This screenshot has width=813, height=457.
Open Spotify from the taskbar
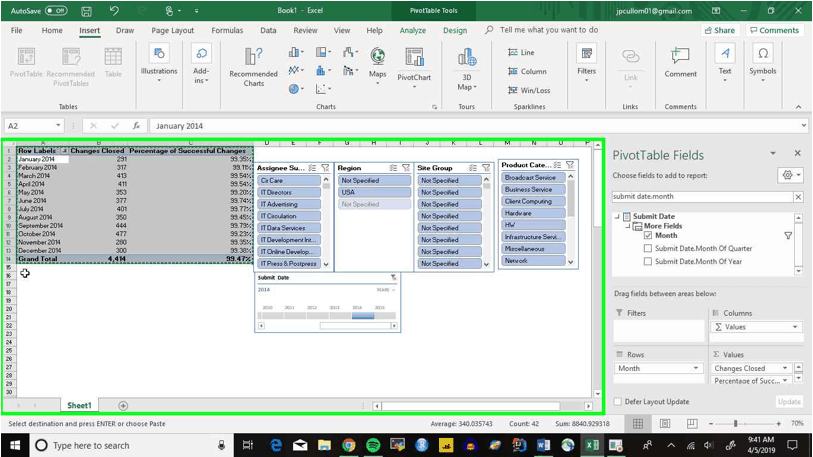(x=373, y=445)
